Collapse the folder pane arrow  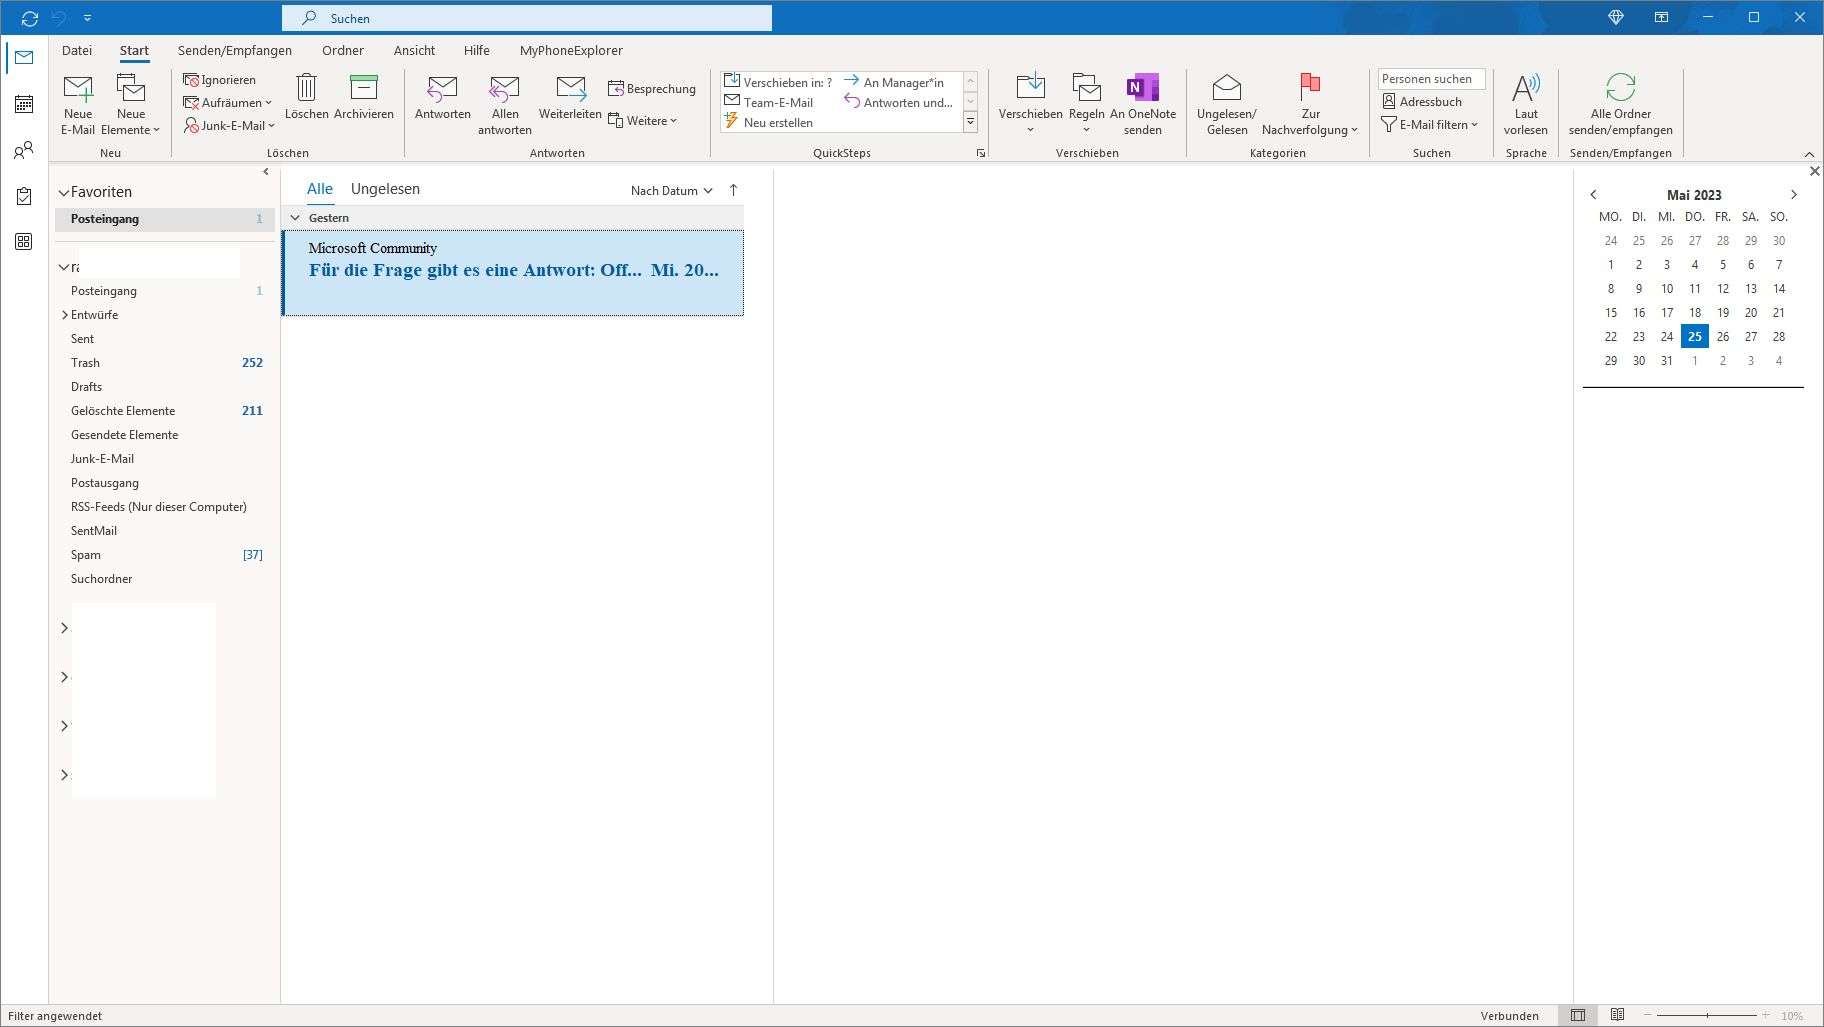click(265, 172)
